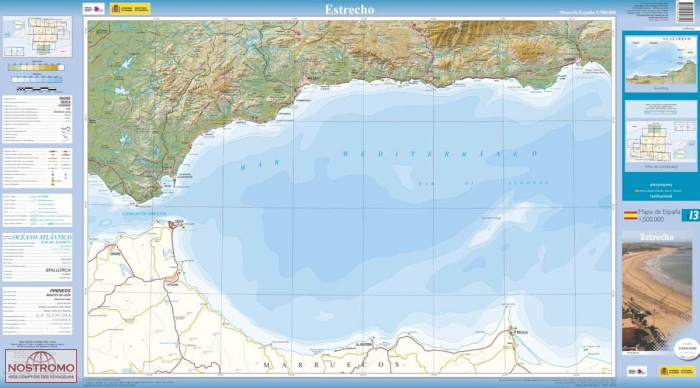
Task: Select the blue bathymetry depth color scale
Action: (x=37, y=79)
